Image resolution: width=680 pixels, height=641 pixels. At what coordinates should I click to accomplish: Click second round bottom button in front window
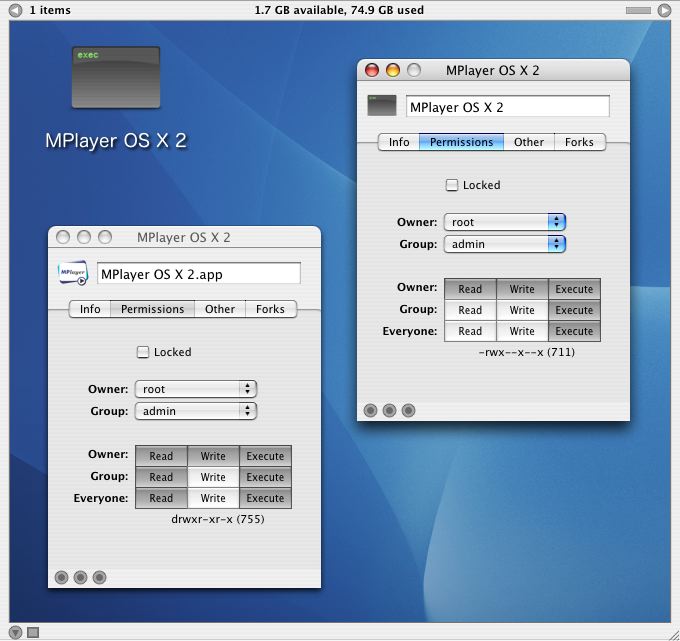click(389, 410)
